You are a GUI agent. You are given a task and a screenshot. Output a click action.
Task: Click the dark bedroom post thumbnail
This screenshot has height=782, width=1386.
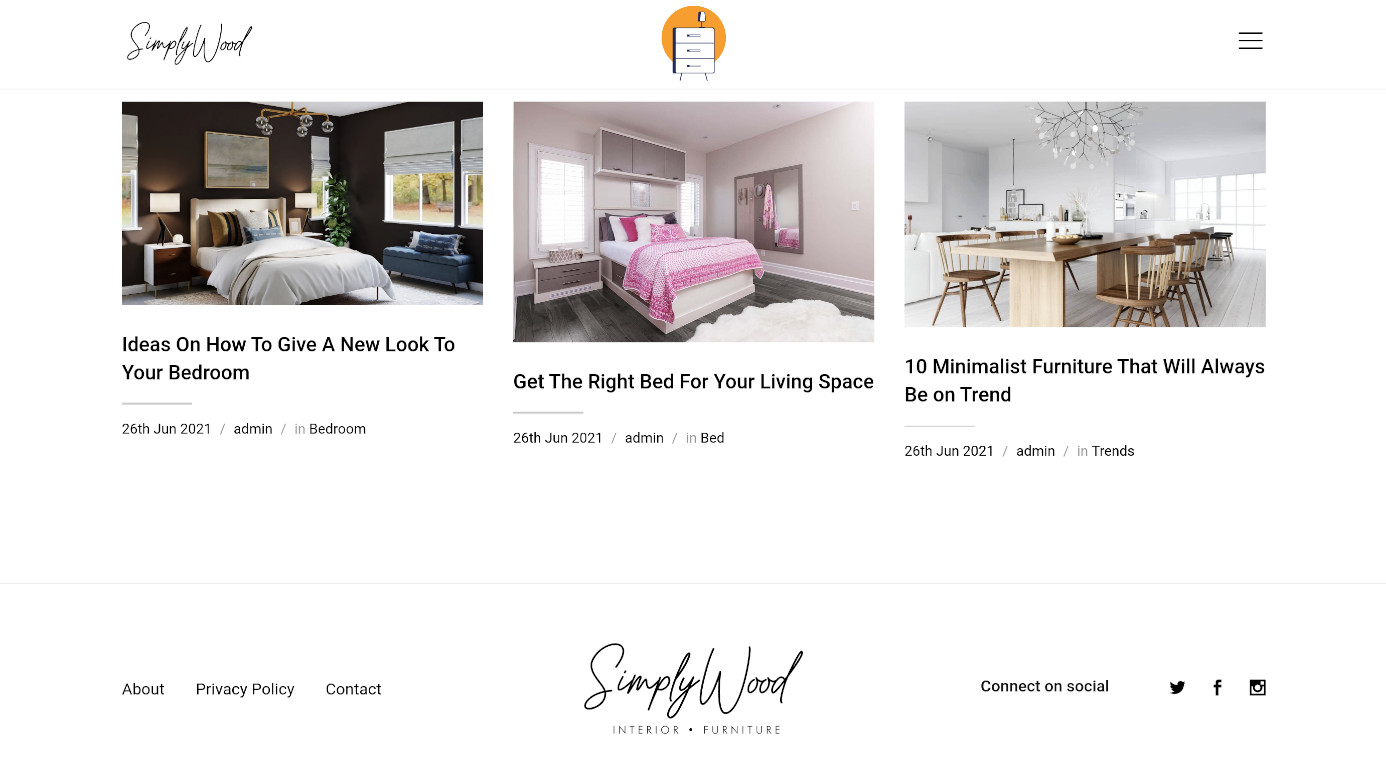[302, 203]
